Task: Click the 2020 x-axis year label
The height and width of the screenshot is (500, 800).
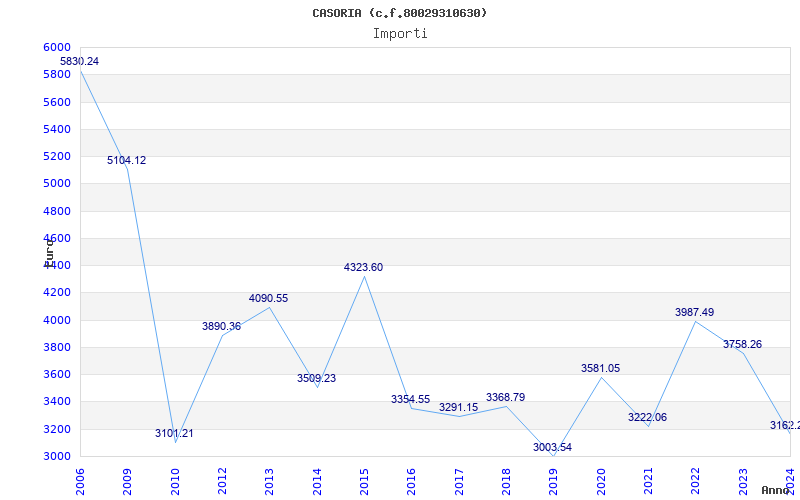Action: pos(601,482)
